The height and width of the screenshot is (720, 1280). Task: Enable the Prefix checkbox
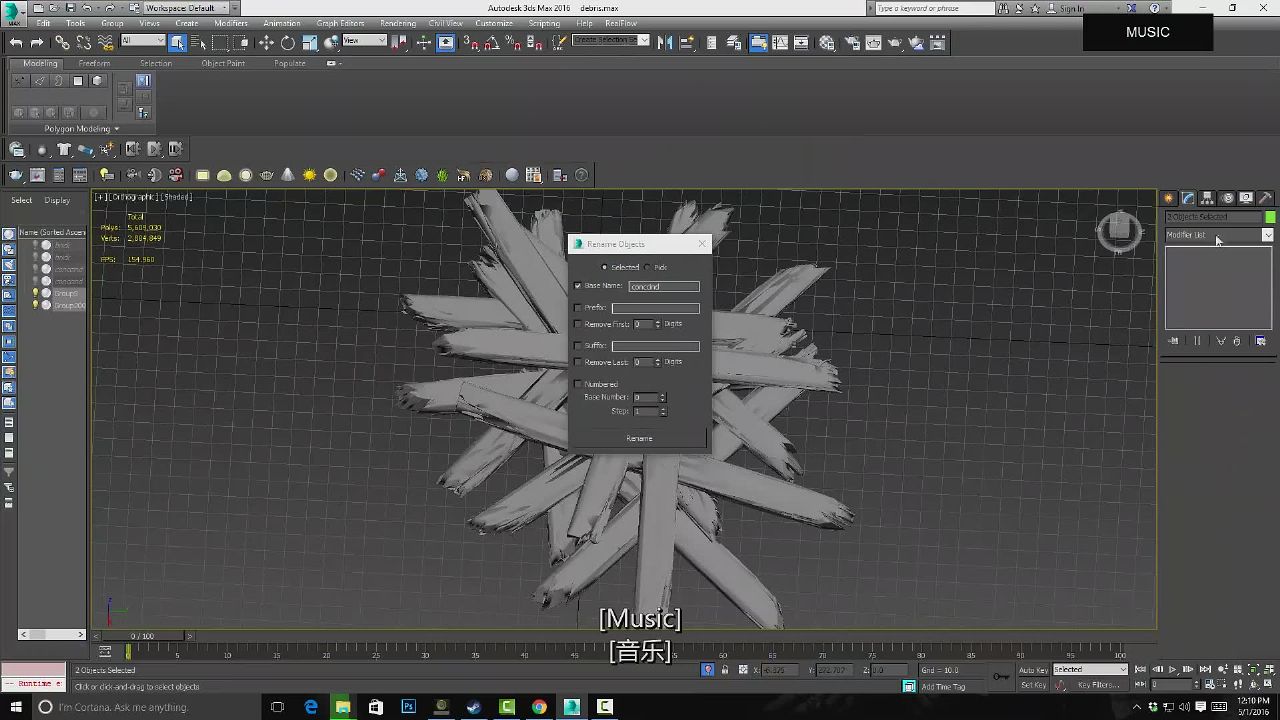[x=578, y=307]
